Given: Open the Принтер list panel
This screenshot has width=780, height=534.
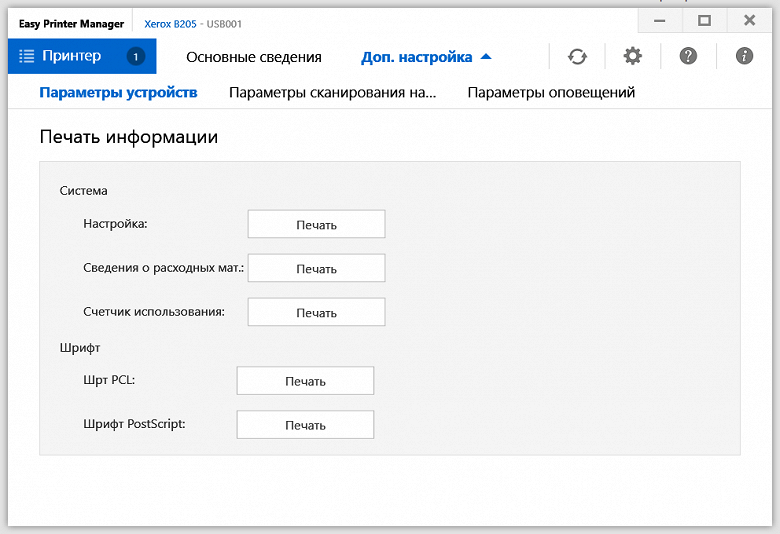Looking at the screenshot, I should [73, 57].
